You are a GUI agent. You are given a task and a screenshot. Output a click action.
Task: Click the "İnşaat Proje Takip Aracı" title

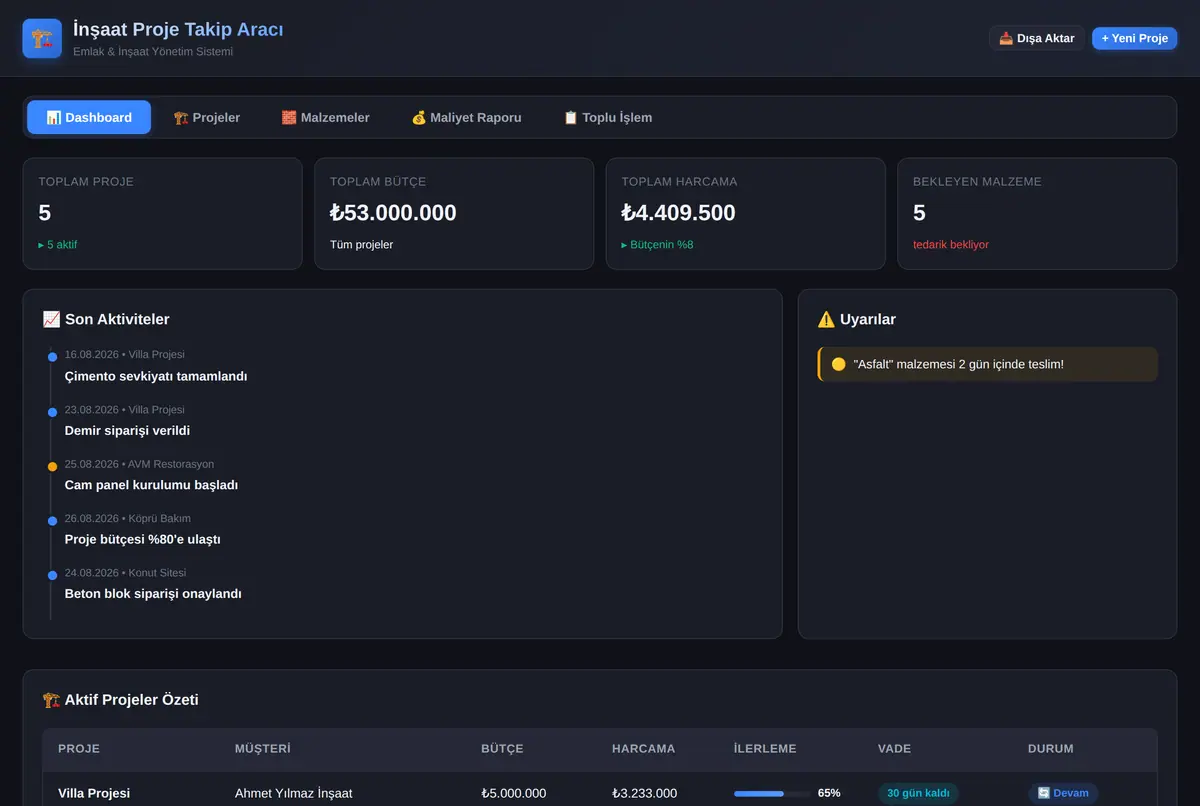178,30
